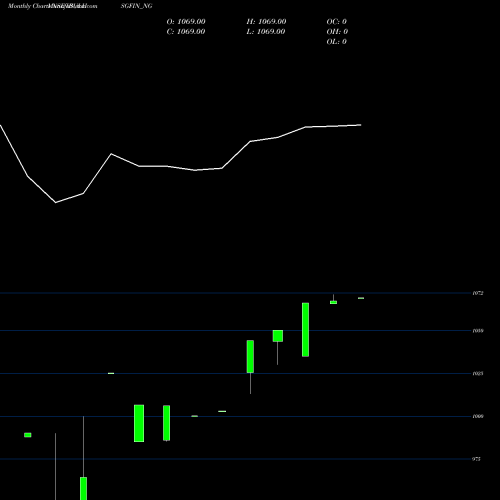This screenshot has height=500, width=500.
Task: Click the latest small candle at far right
Action: pyautogui.click(x=361, y=298)
